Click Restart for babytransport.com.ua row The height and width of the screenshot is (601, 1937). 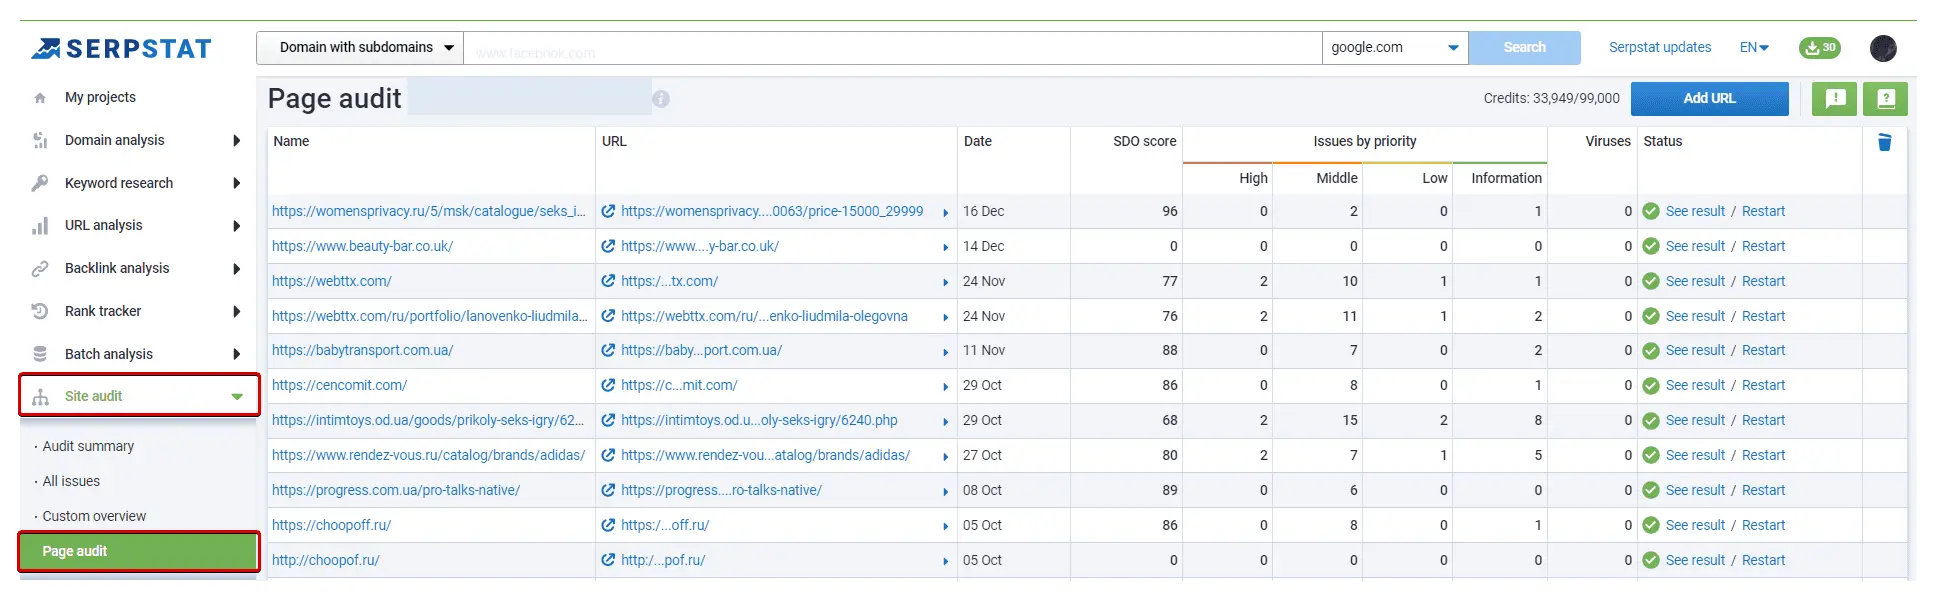tap(1763, 350)
